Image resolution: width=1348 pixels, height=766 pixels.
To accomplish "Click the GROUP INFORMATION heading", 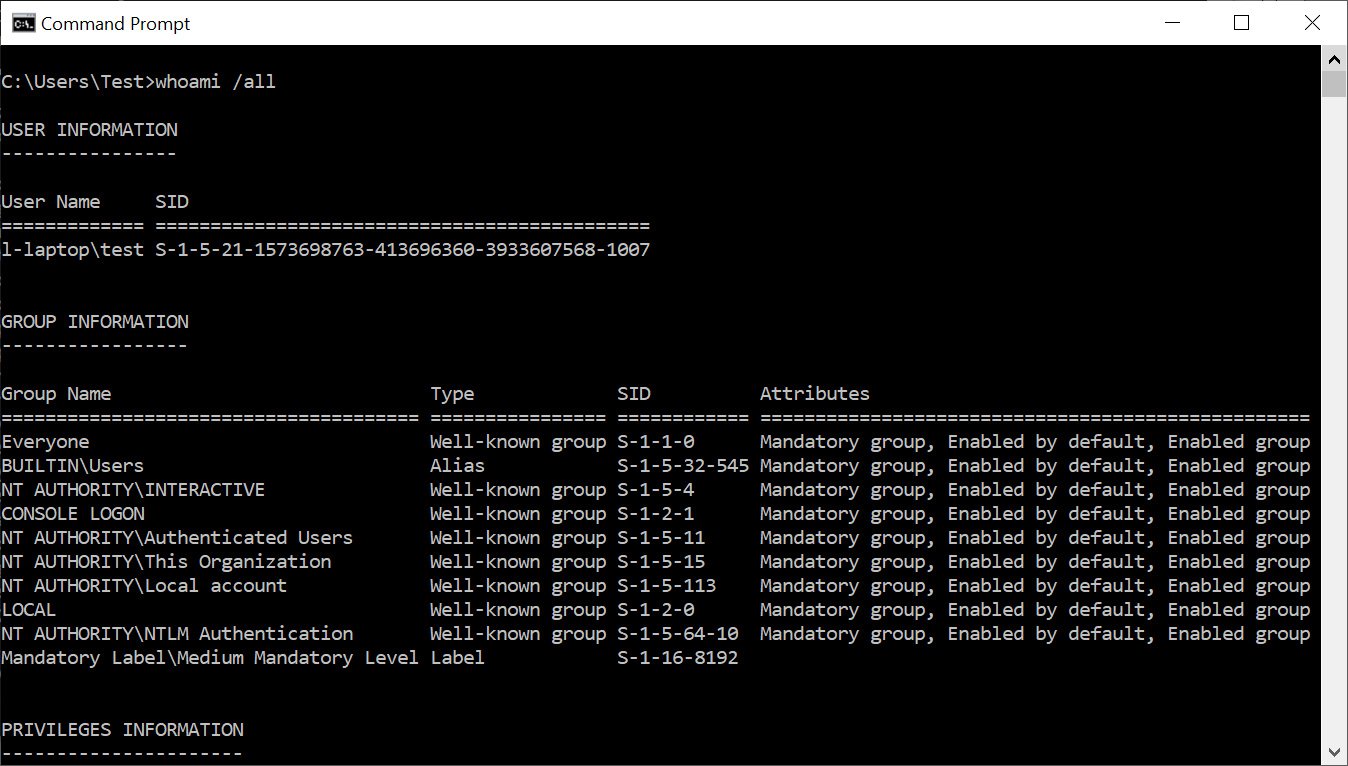I will tap(95, 321).
